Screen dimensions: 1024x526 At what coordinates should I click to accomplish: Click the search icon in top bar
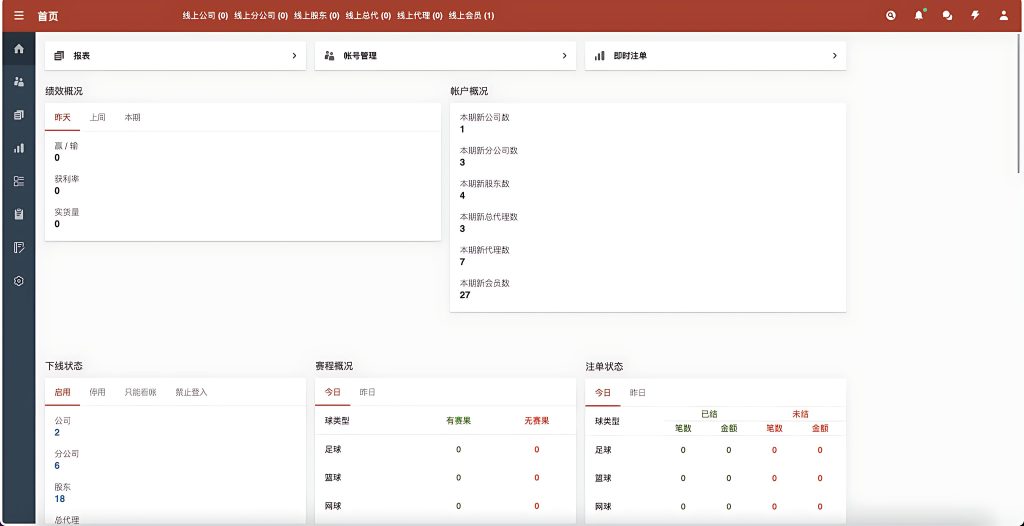click(891, 16)
